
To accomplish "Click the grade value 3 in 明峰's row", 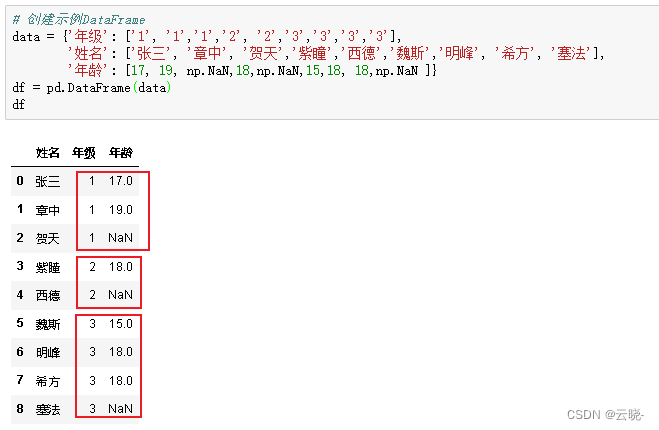I will tap(92, 352).
